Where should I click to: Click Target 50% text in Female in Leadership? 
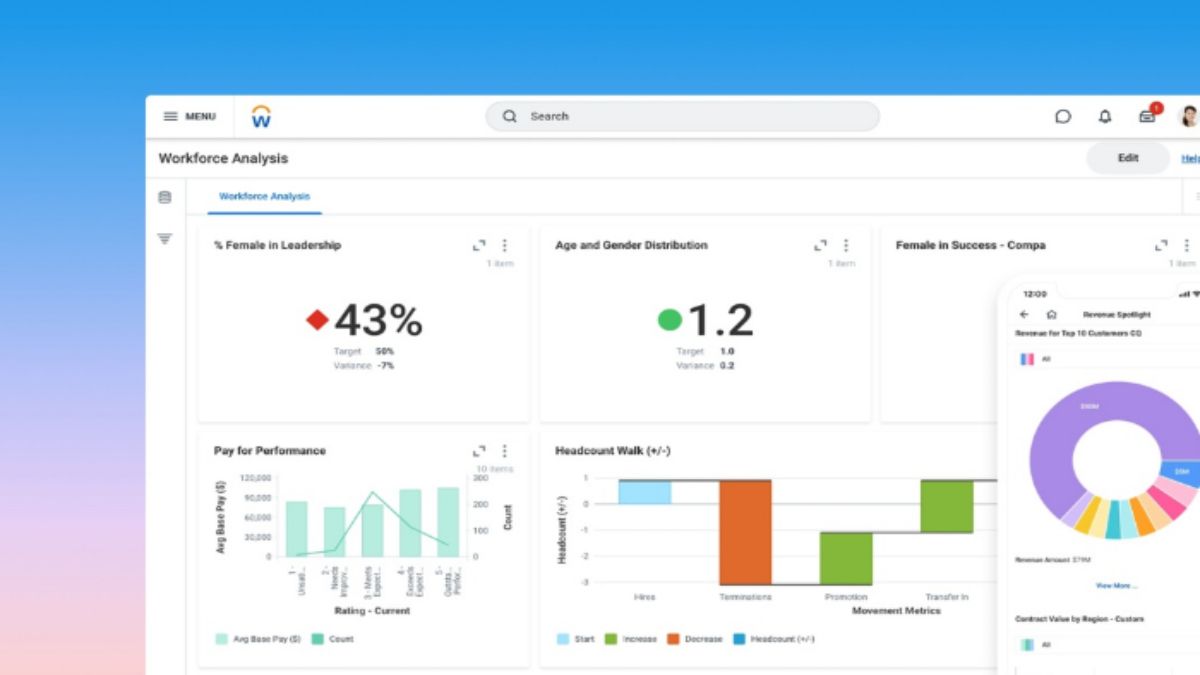click(364, 352)
